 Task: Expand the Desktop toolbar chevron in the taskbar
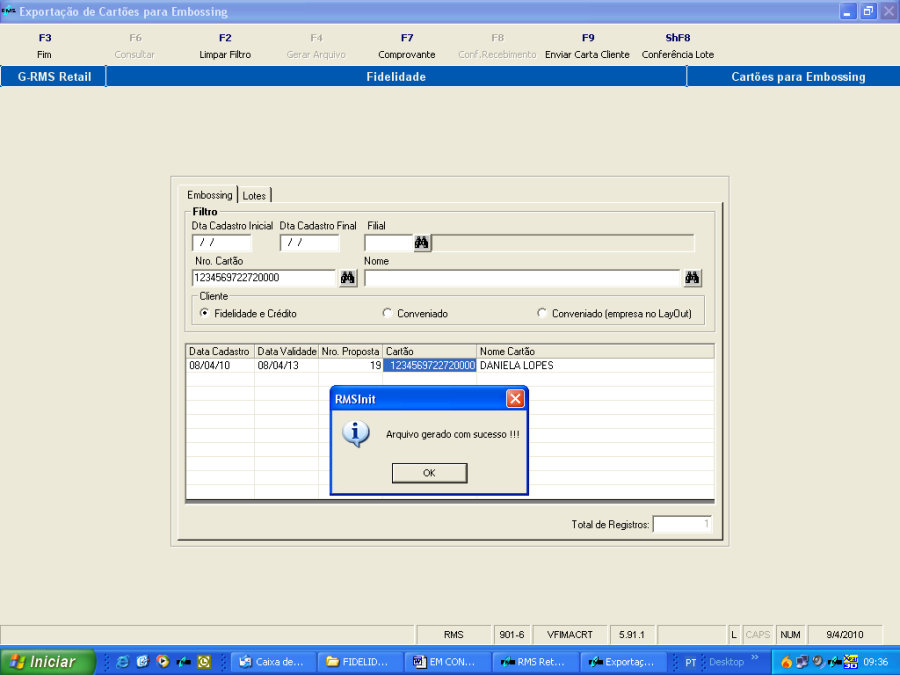click(755, 658)
